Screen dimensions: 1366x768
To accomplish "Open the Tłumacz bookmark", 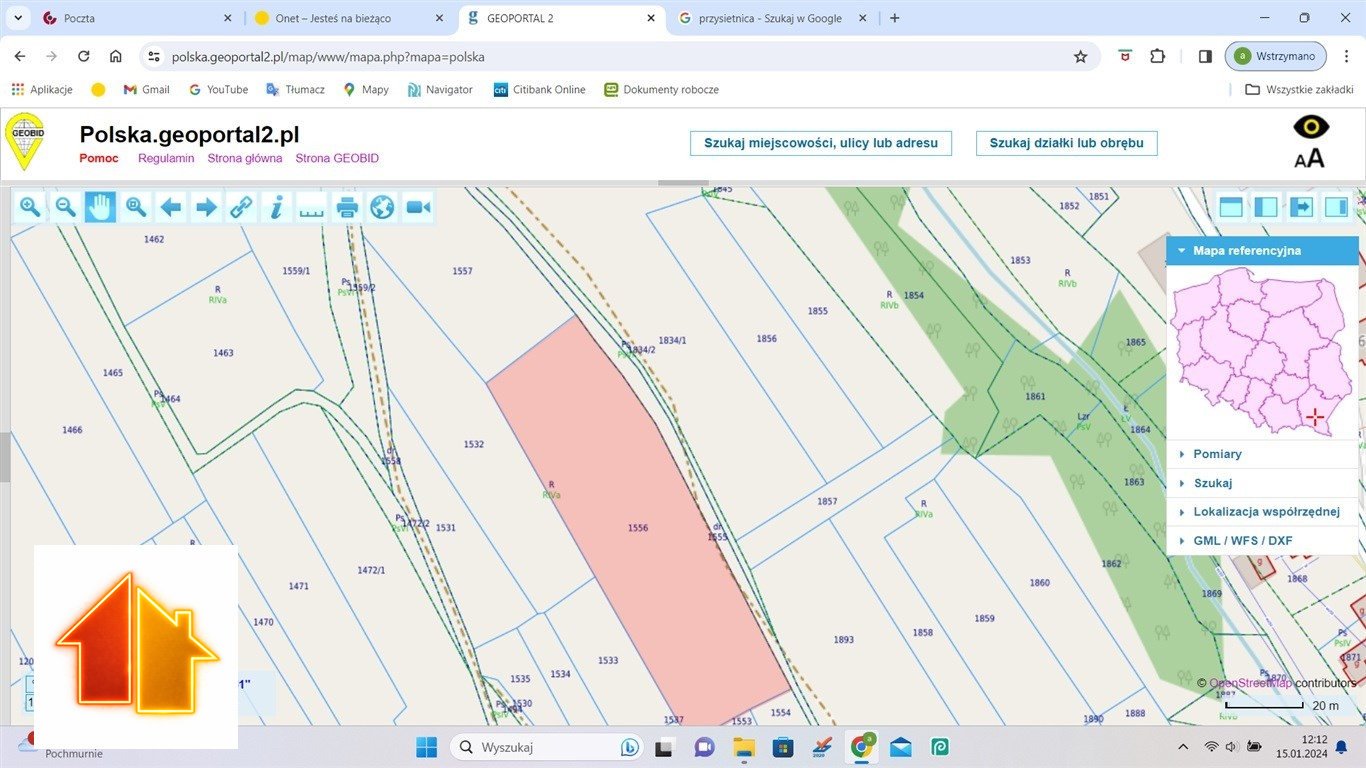I will pyautogui.click(x=295, y=89).
